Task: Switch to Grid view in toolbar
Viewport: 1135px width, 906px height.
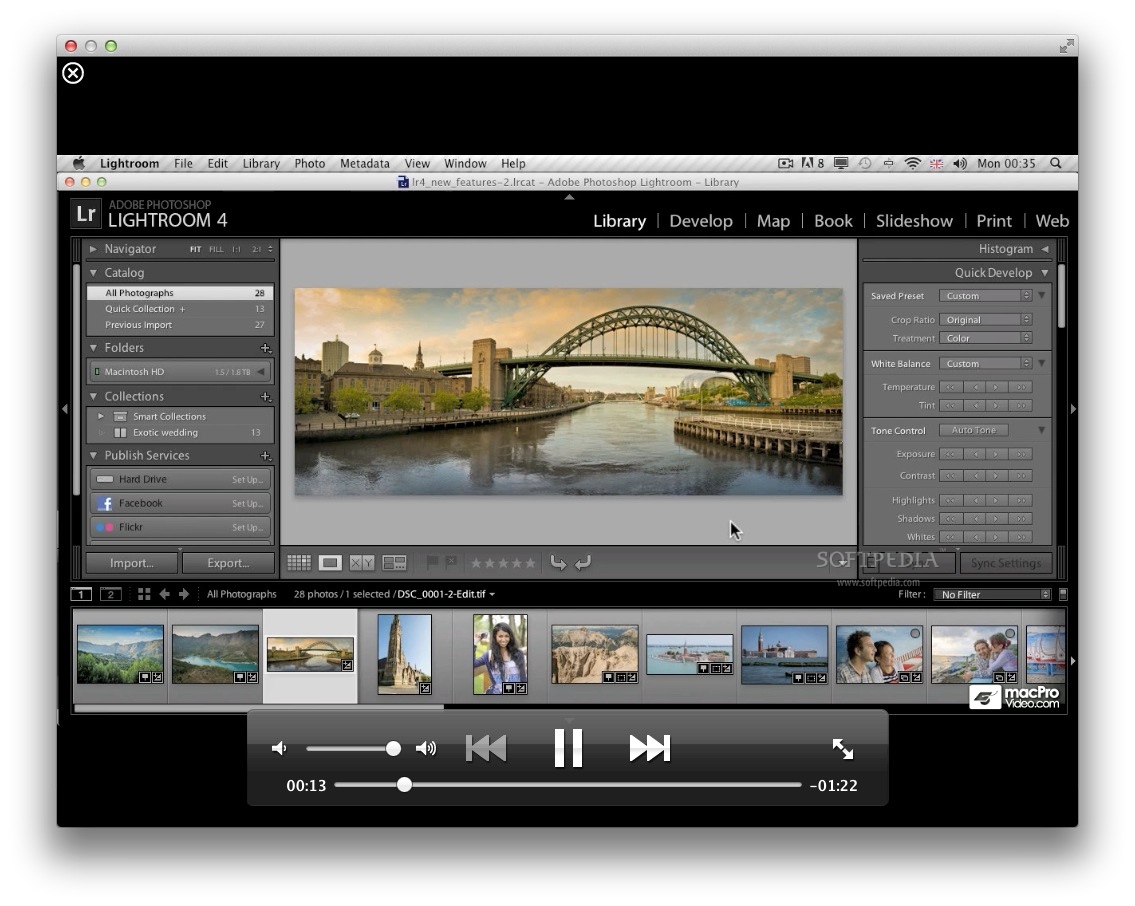Action: click(x=299, y=562)
